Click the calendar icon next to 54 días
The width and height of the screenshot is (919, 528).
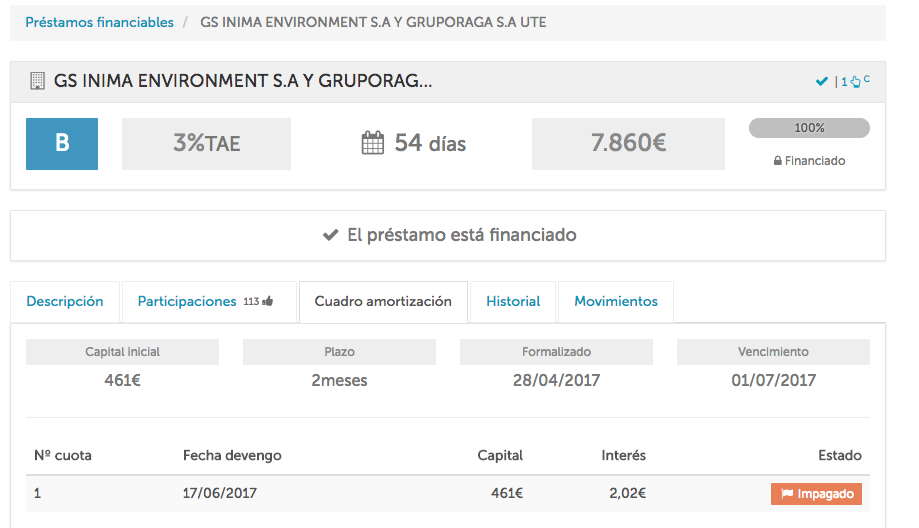pyautogui.click(x=372, y=144)
